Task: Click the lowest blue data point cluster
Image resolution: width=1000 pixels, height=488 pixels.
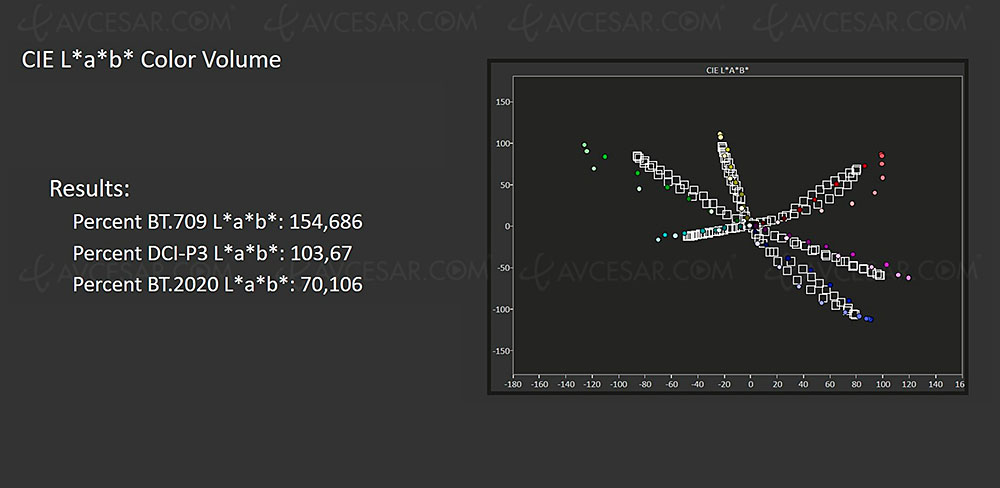Action: point(868,319)
